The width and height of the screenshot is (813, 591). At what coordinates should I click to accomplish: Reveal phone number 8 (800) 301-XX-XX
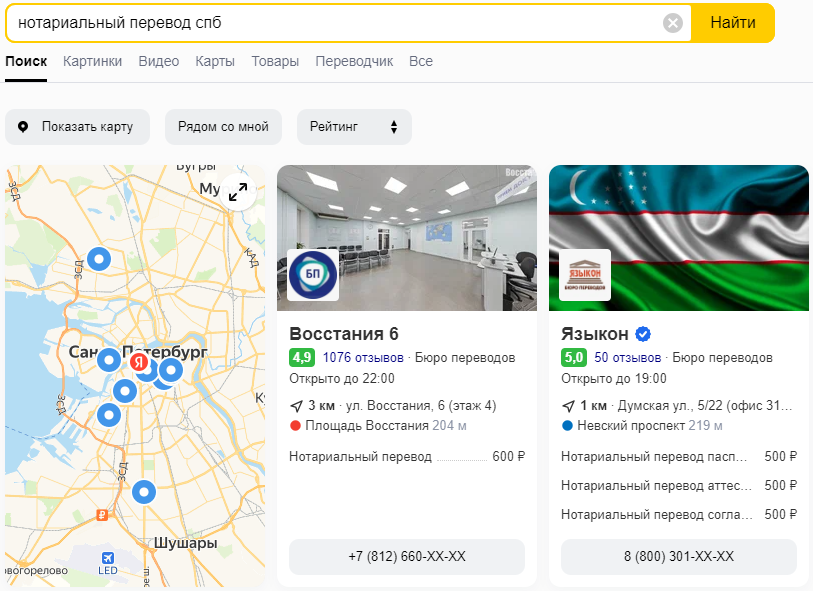679,557
